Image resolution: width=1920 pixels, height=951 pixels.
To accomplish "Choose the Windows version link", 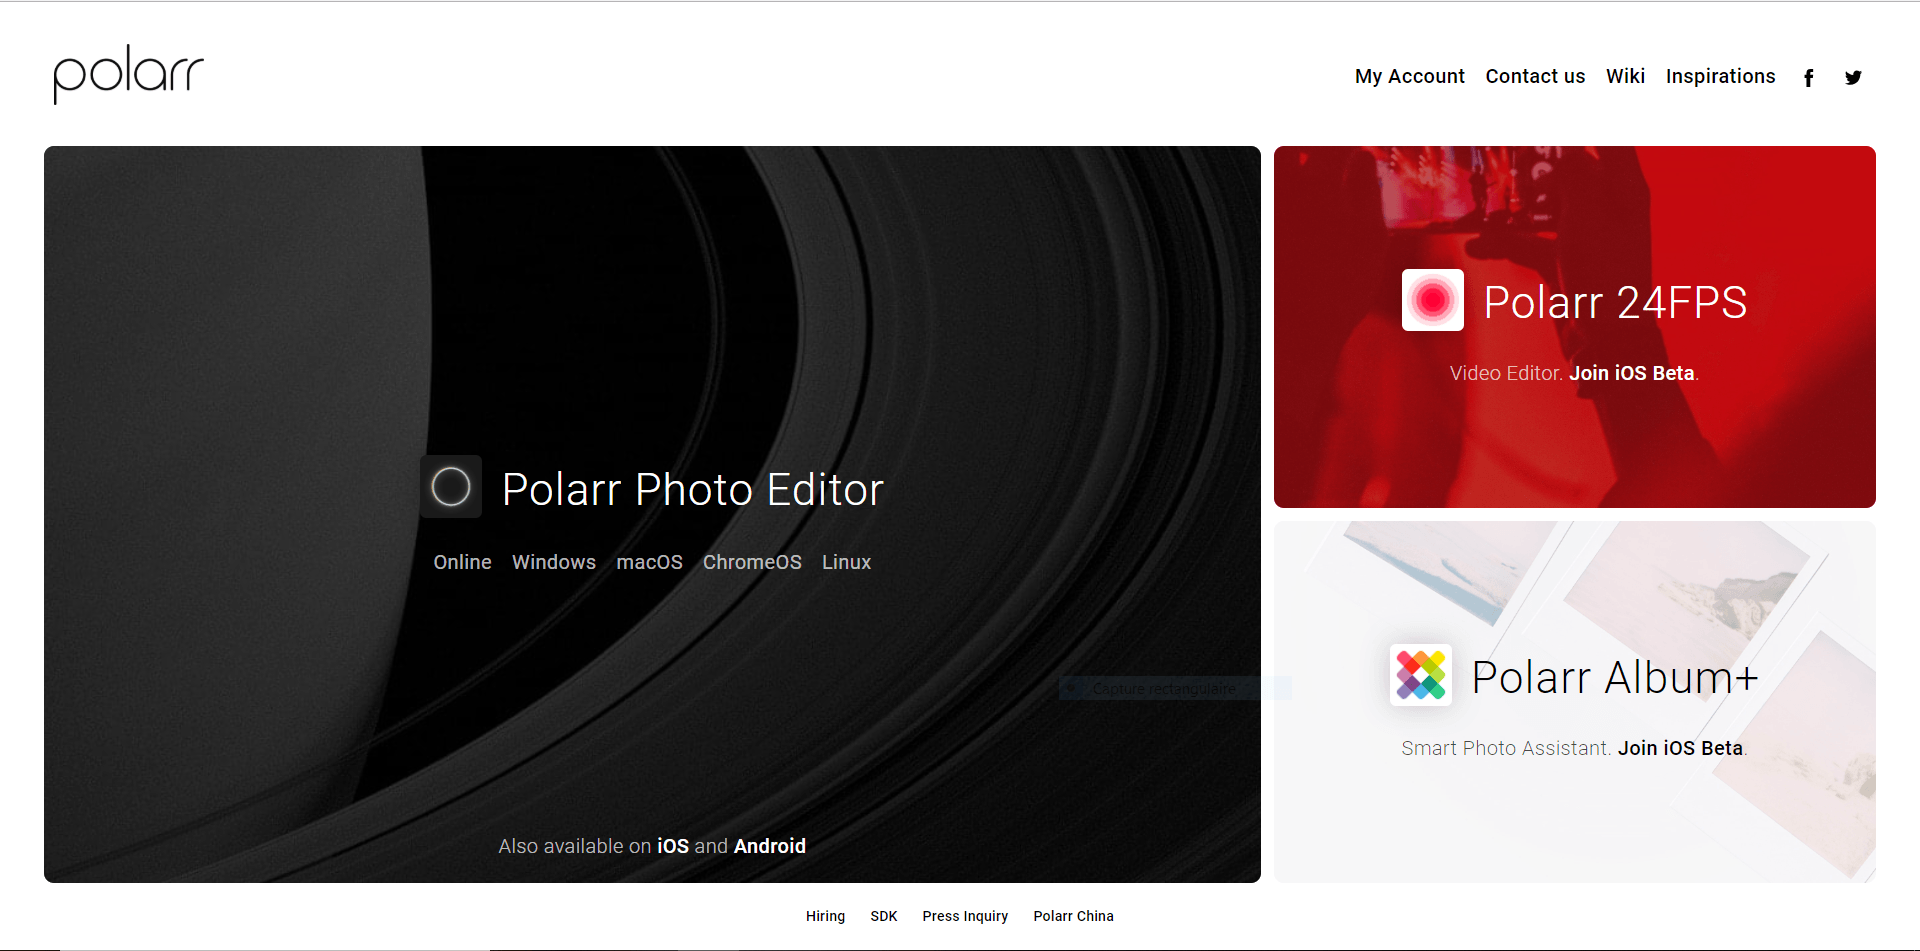I will 553,562.
